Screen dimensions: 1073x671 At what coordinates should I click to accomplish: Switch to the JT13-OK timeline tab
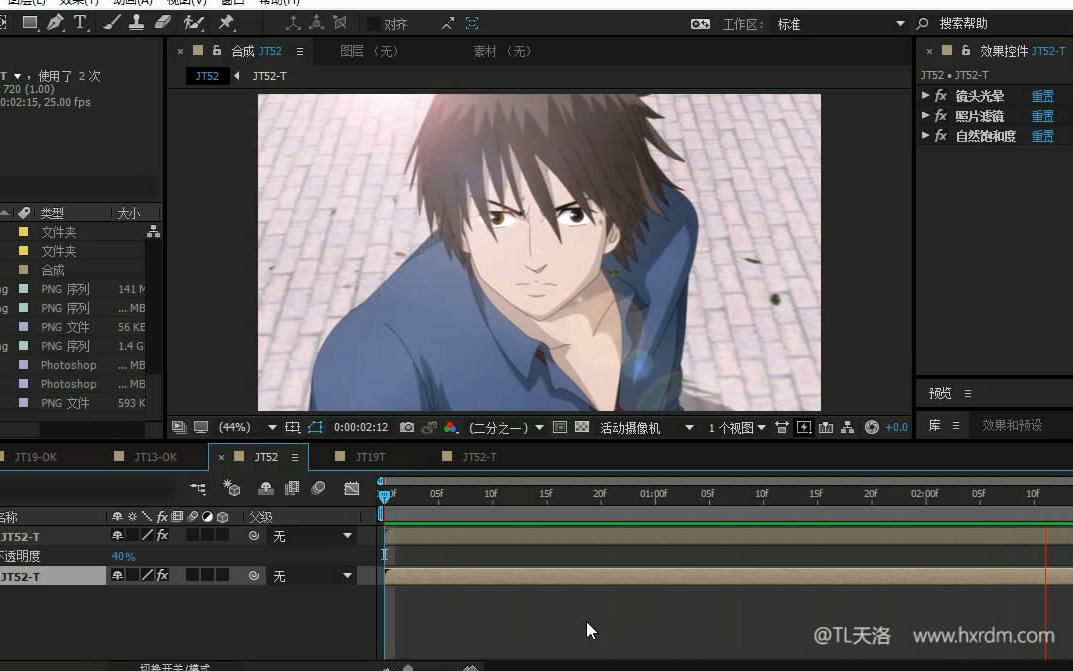pos(154,457)
